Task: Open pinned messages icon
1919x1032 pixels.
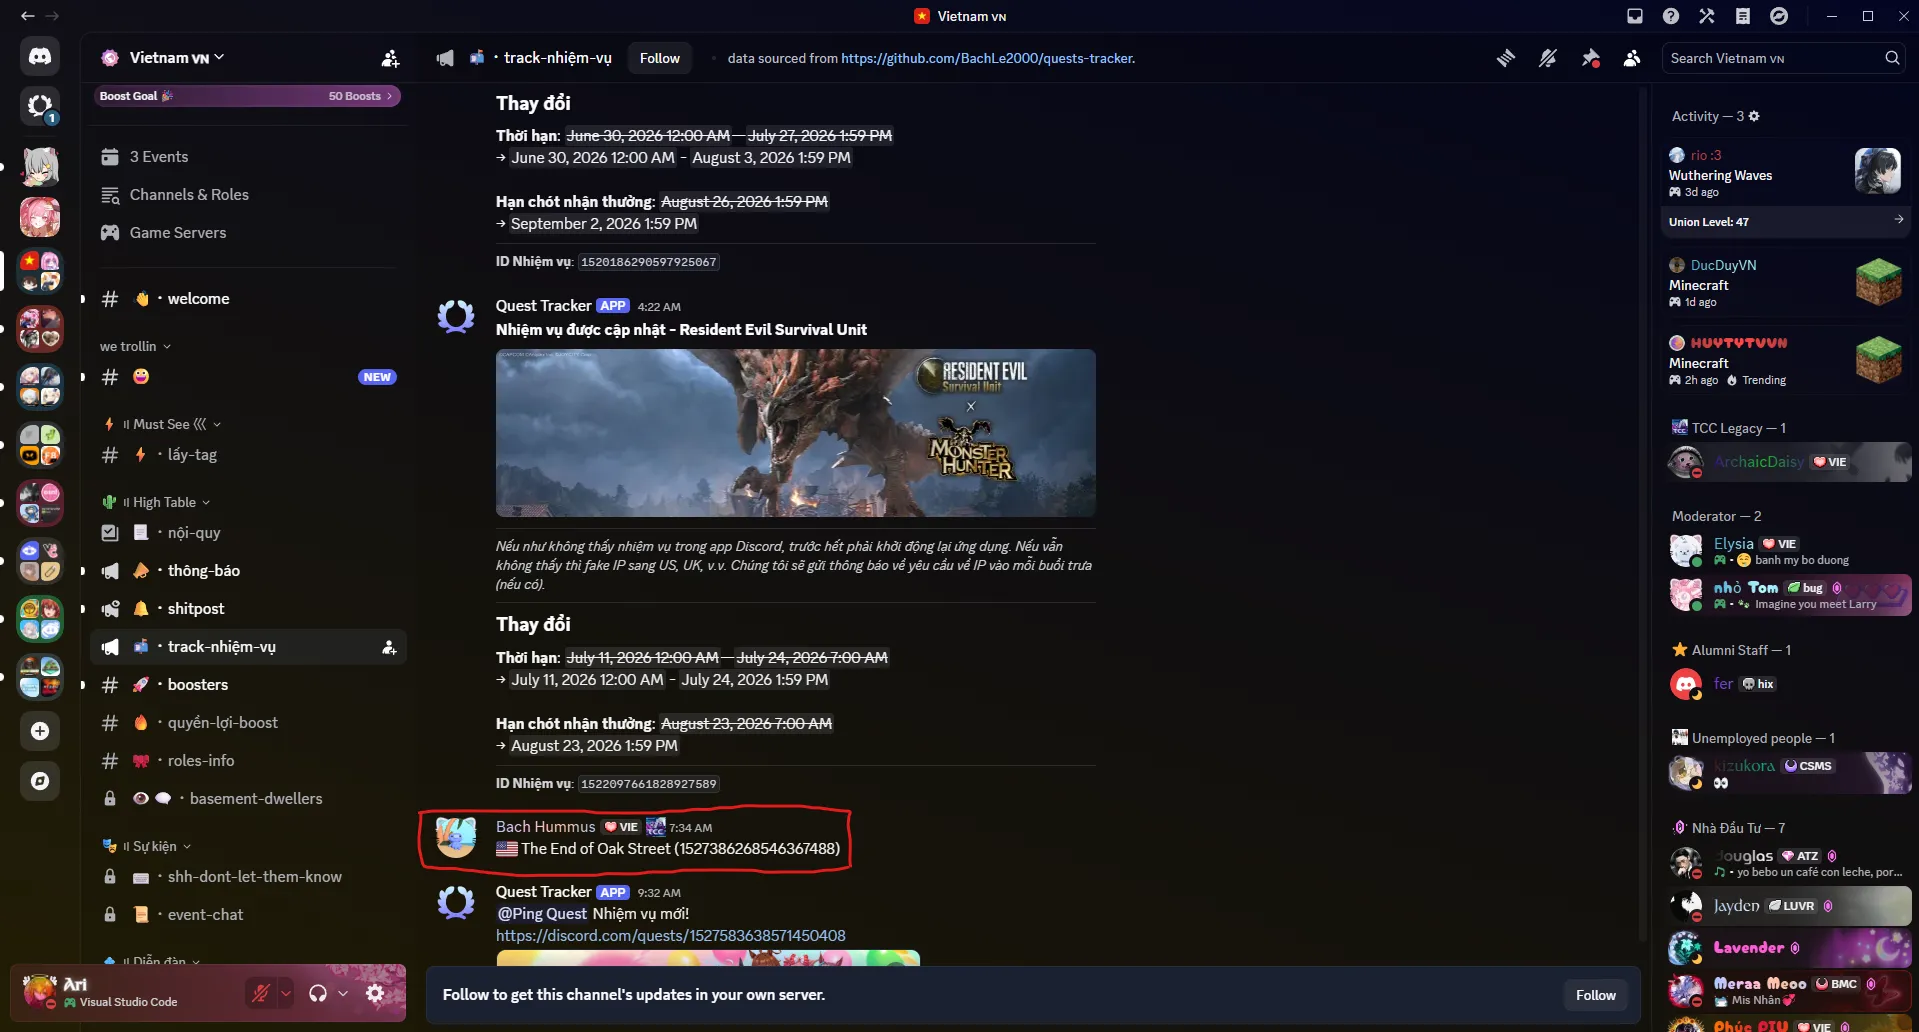Action: [x=1590, y=58]
